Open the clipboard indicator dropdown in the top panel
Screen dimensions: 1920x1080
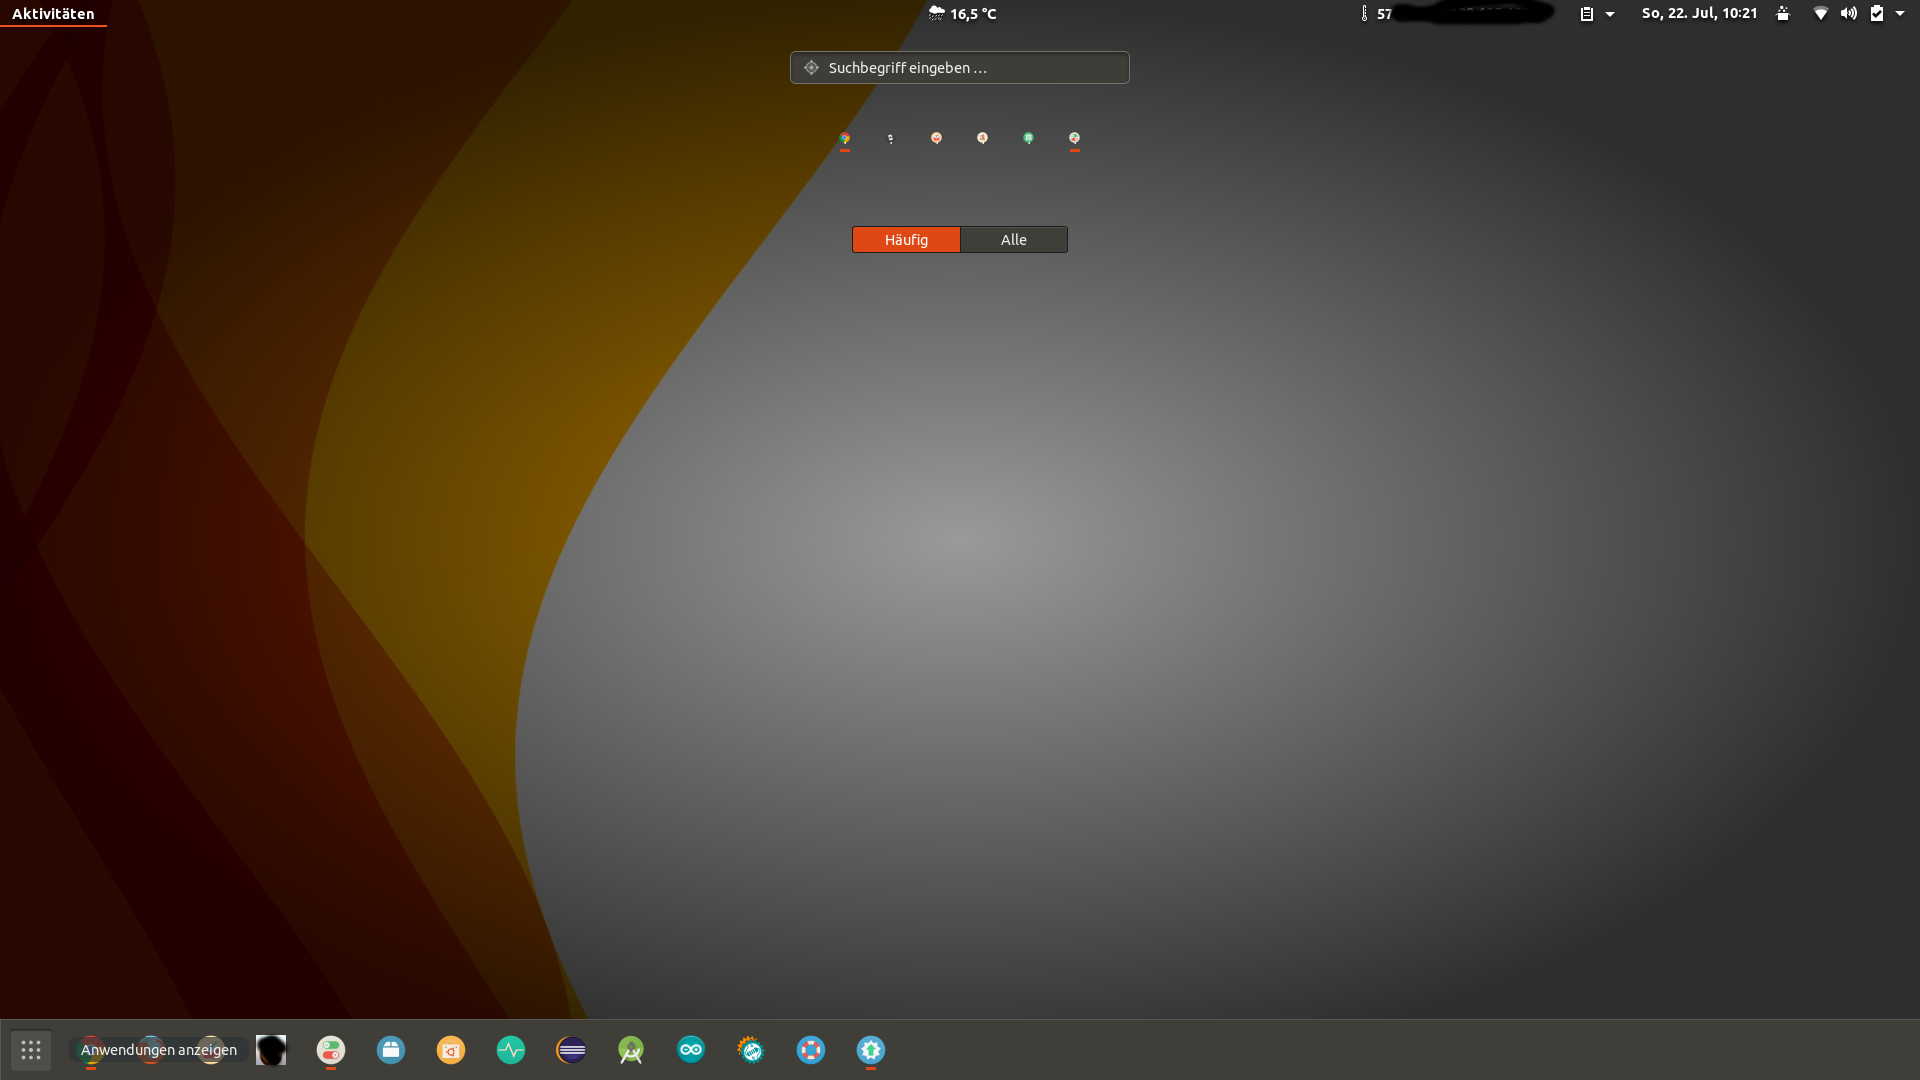click(x=1596, y=13)
